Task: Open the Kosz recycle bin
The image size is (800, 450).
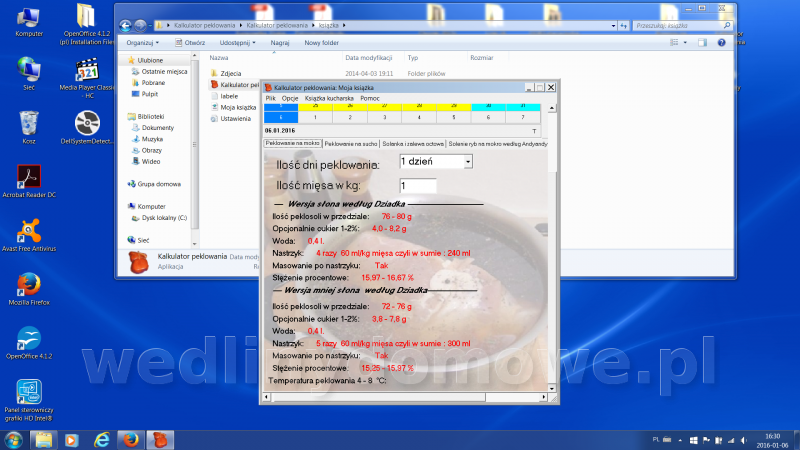Action: pos(29,128)
